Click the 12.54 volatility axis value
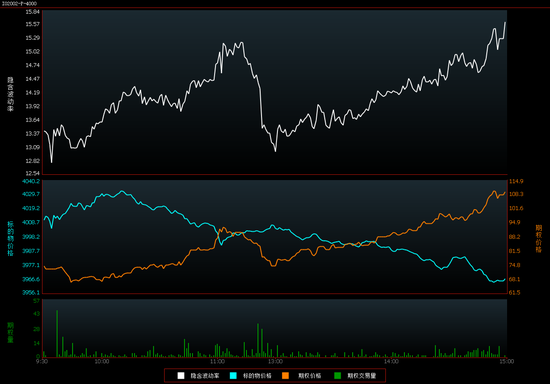This screenshot has height=384, width=550. (x=33, y=173)
